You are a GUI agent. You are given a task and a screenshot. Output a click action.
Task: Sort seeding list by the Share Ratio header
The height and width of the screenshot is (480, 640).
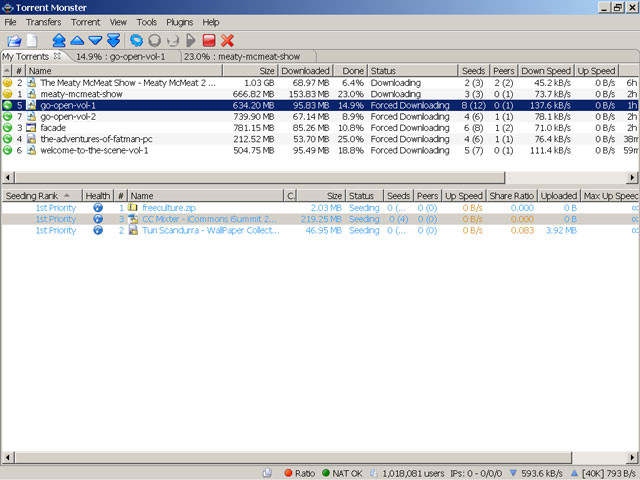[511, 196]
